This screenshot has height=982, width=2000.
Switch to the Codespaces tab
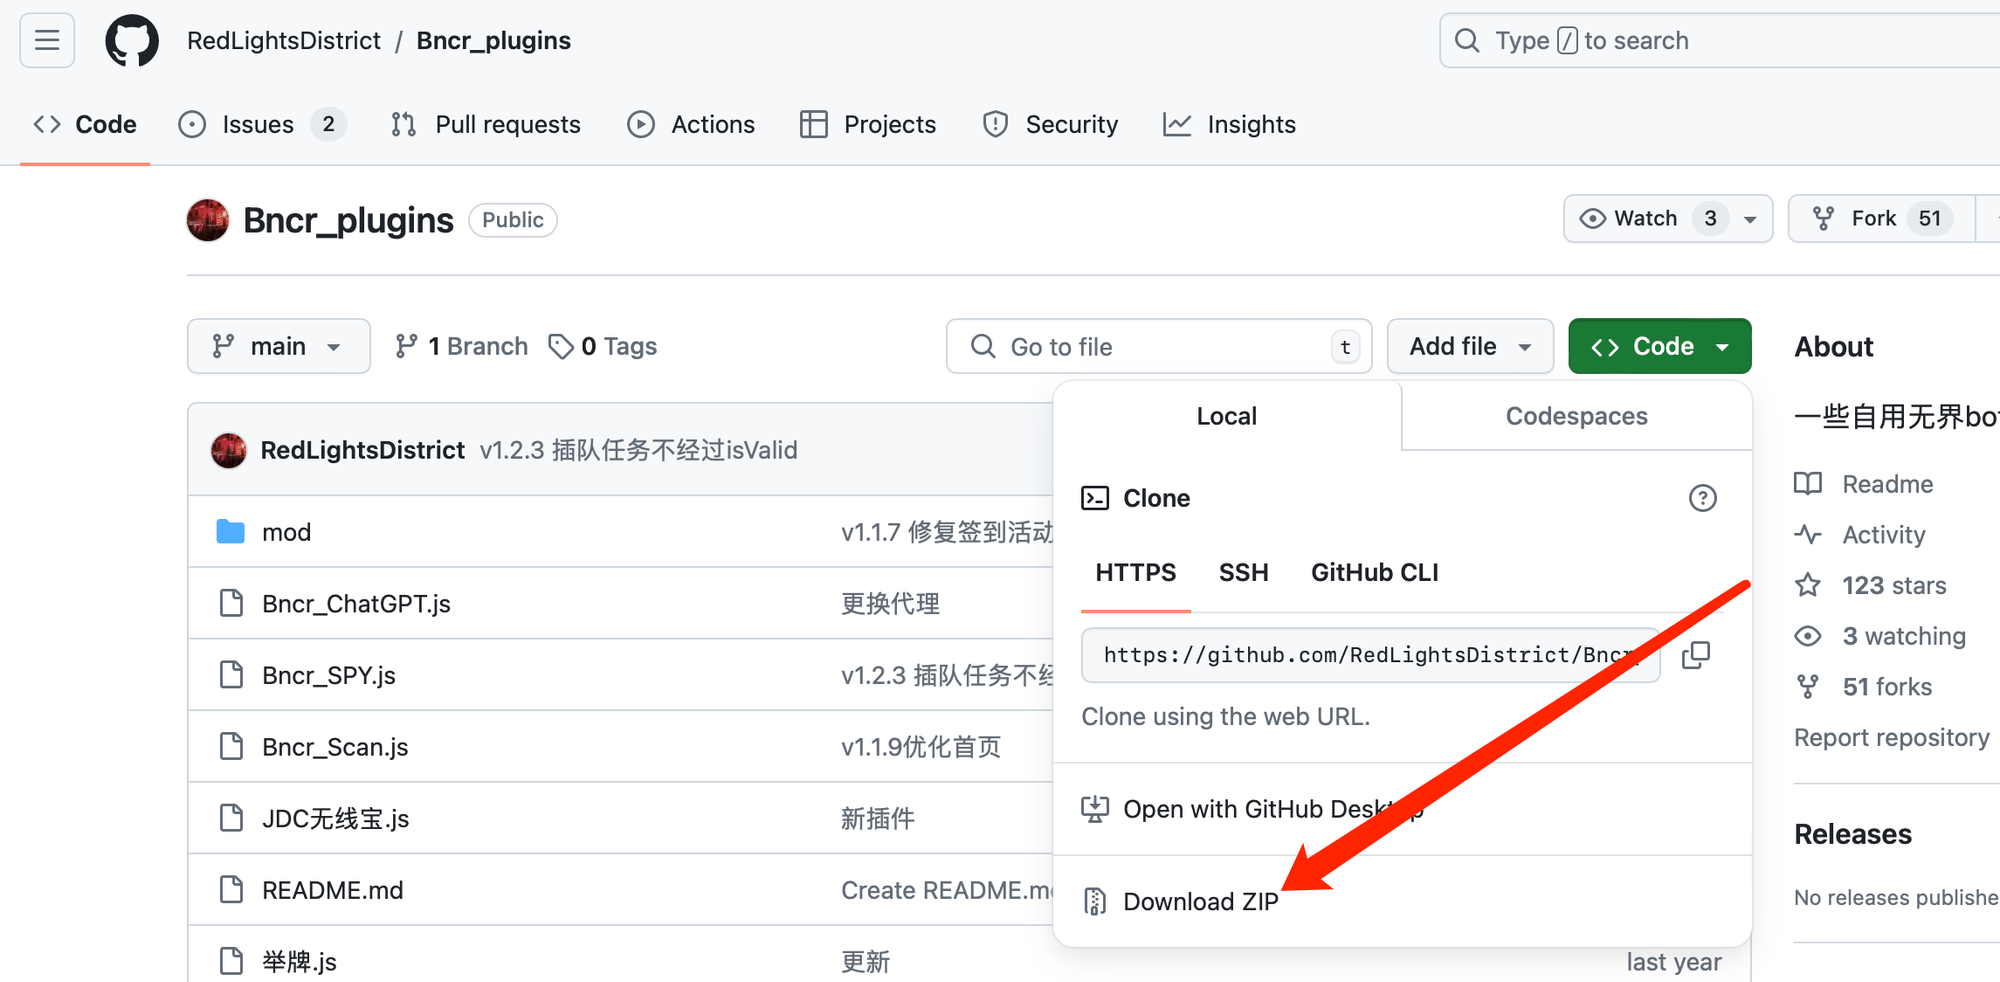[x=1576, y=416]
